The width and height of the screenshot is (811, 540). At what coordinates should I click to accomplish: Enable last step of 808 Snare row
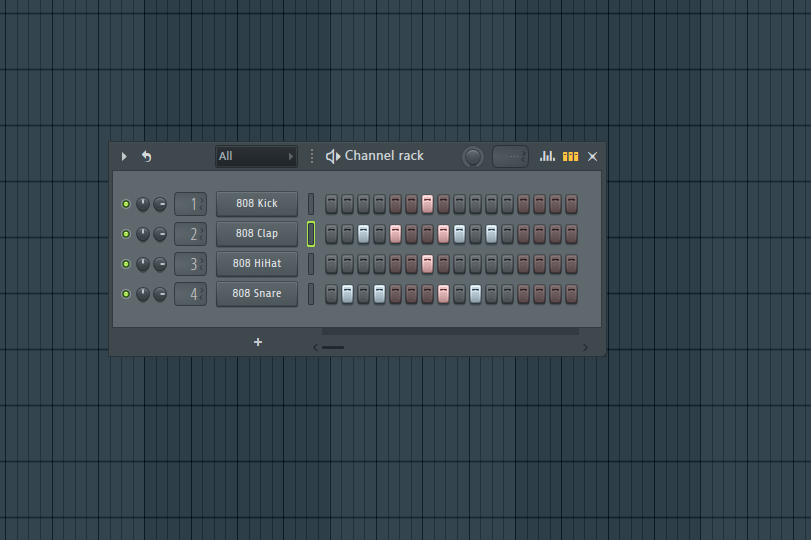(571, 294)
